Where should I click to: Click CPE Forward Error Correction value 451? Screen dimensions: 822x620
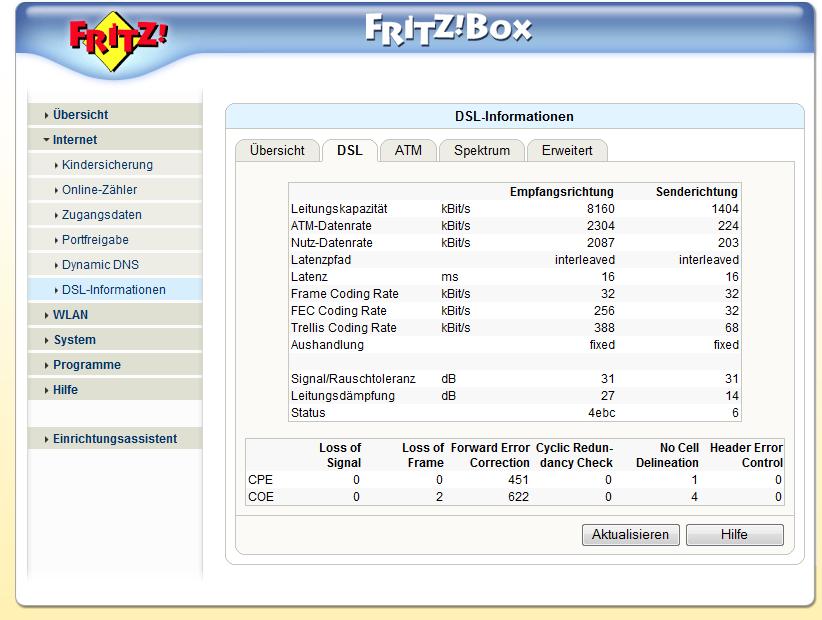point(518,480)
